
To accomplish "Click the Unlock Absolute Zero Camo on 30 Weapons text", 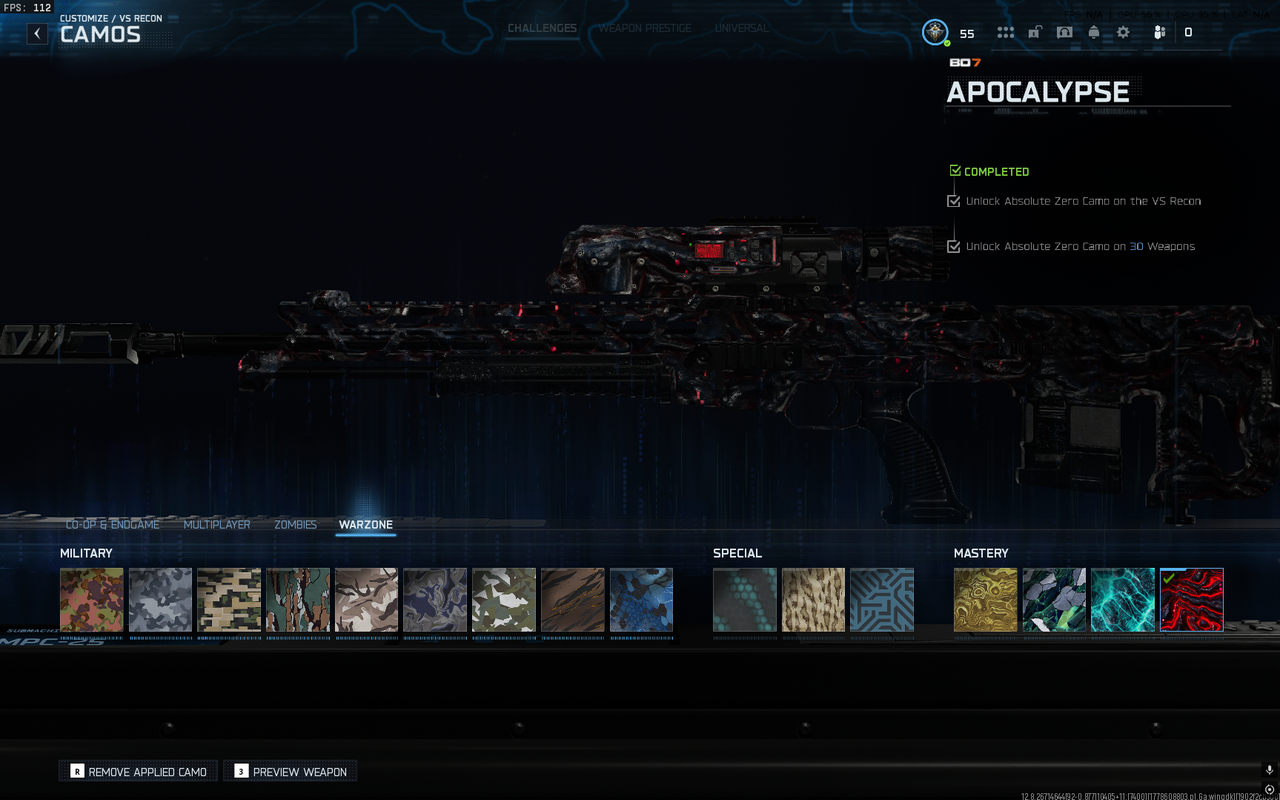I will [x=1080, y=246].
